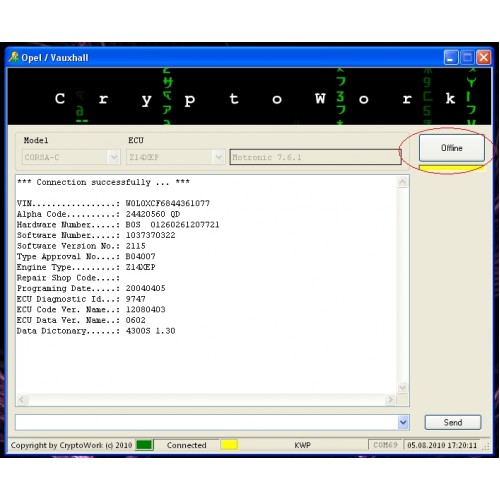Click the Type Approval No. B04007 line
The image size is (500, 500).
(86, 256)
